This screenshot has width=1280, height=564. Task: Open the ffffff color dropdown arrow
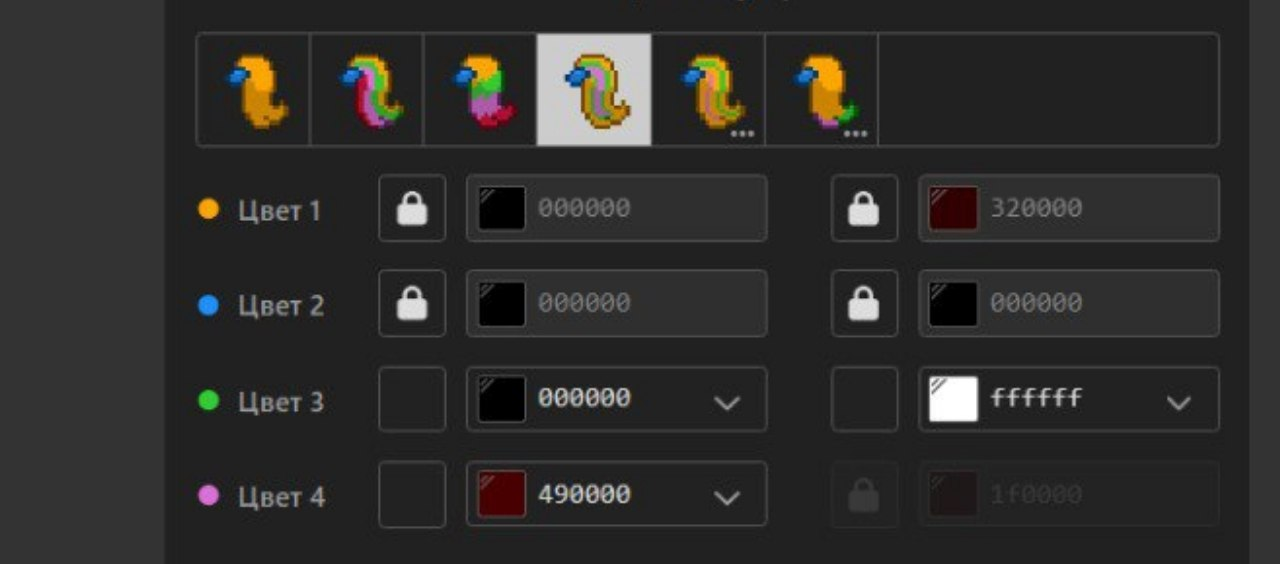(1179, 402)
